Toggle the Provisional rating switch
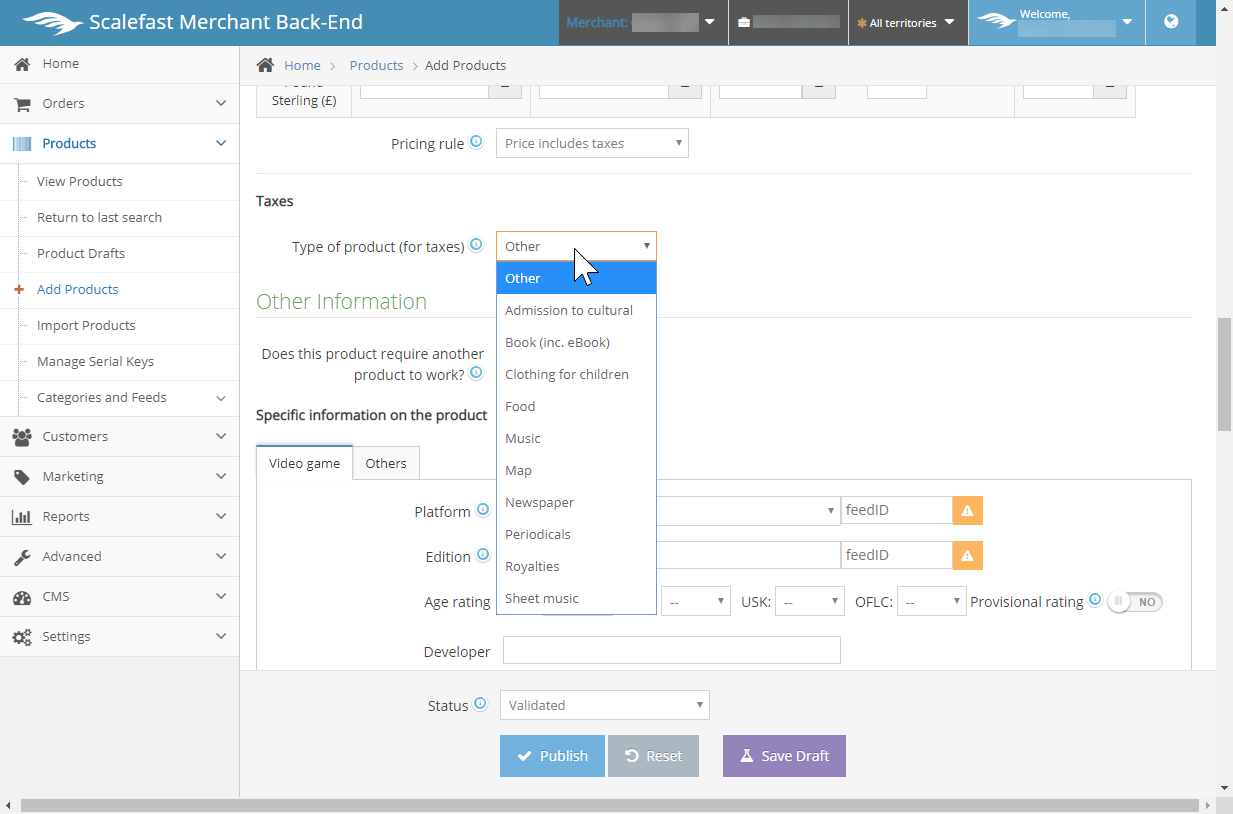The width and height of the screenshot is (1233, 814). click(1135, 602)
